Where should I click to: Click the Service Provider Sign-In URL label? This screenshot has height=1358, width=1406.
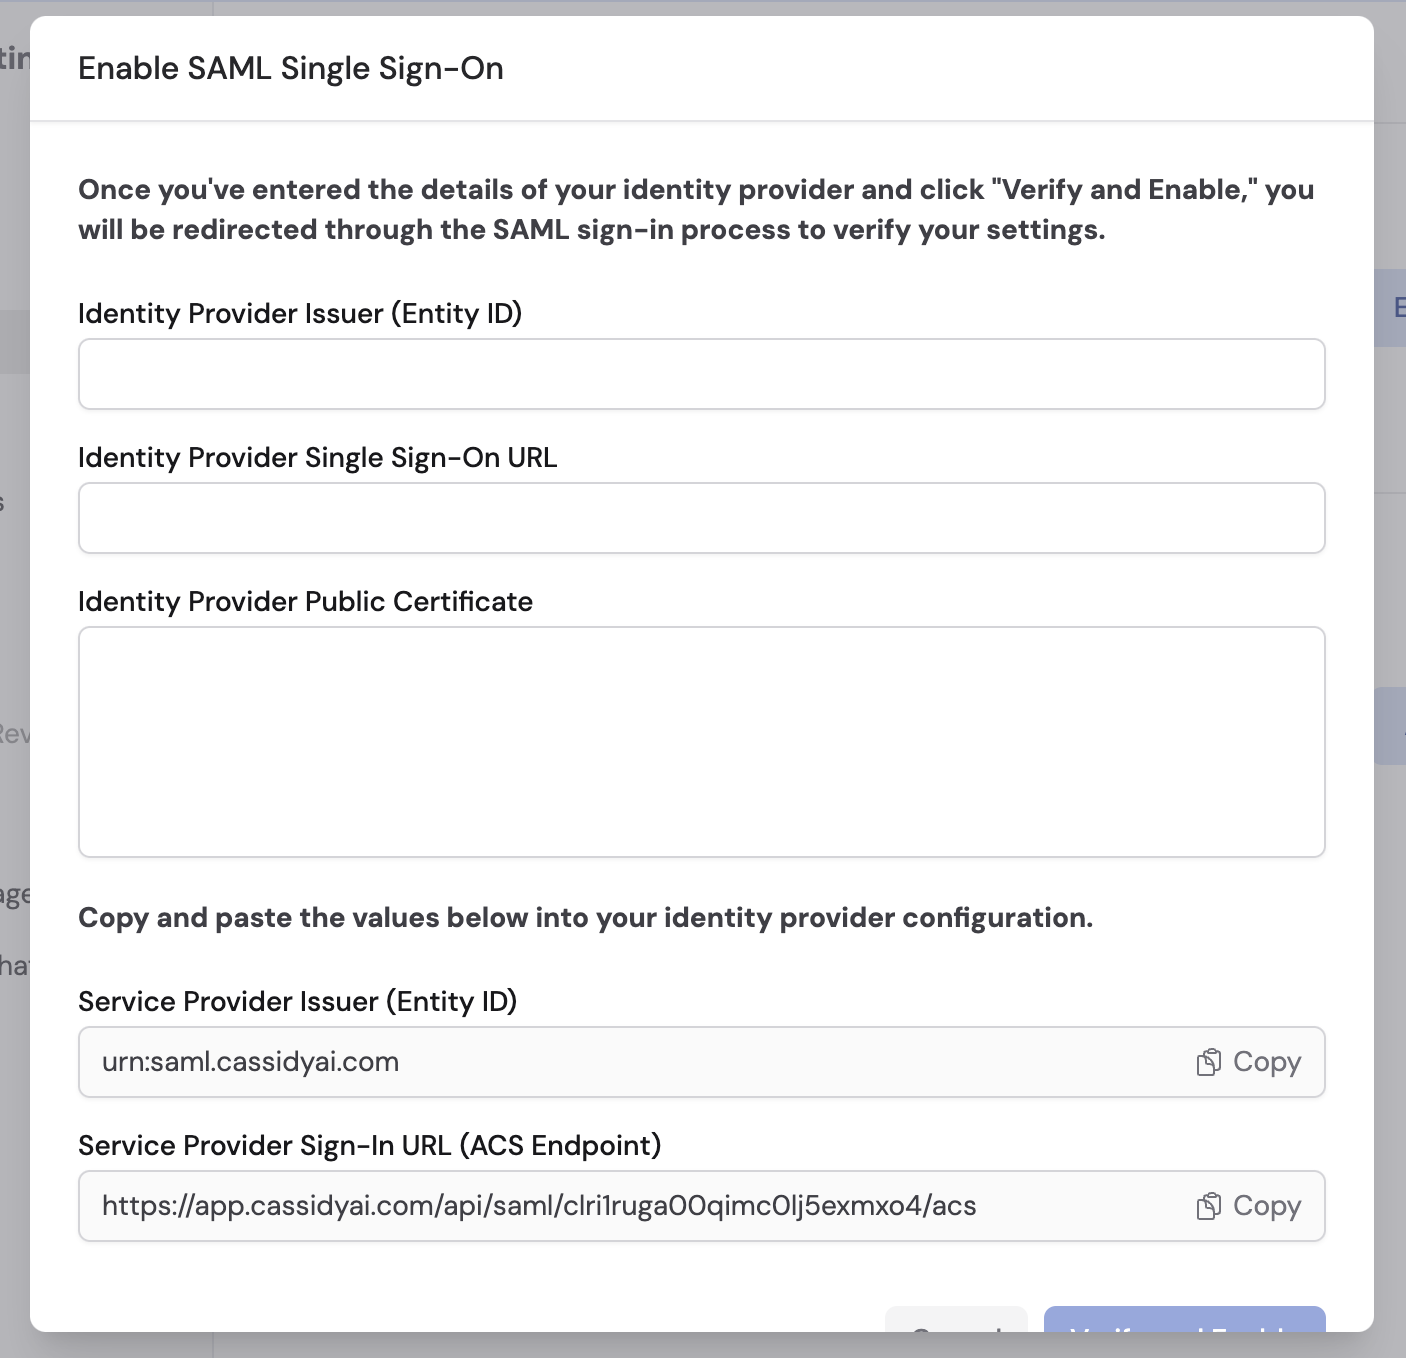(x=371, y=1145)
